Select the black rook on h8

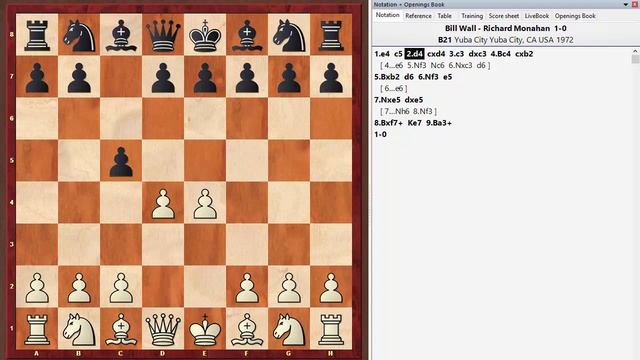(331, 35)
